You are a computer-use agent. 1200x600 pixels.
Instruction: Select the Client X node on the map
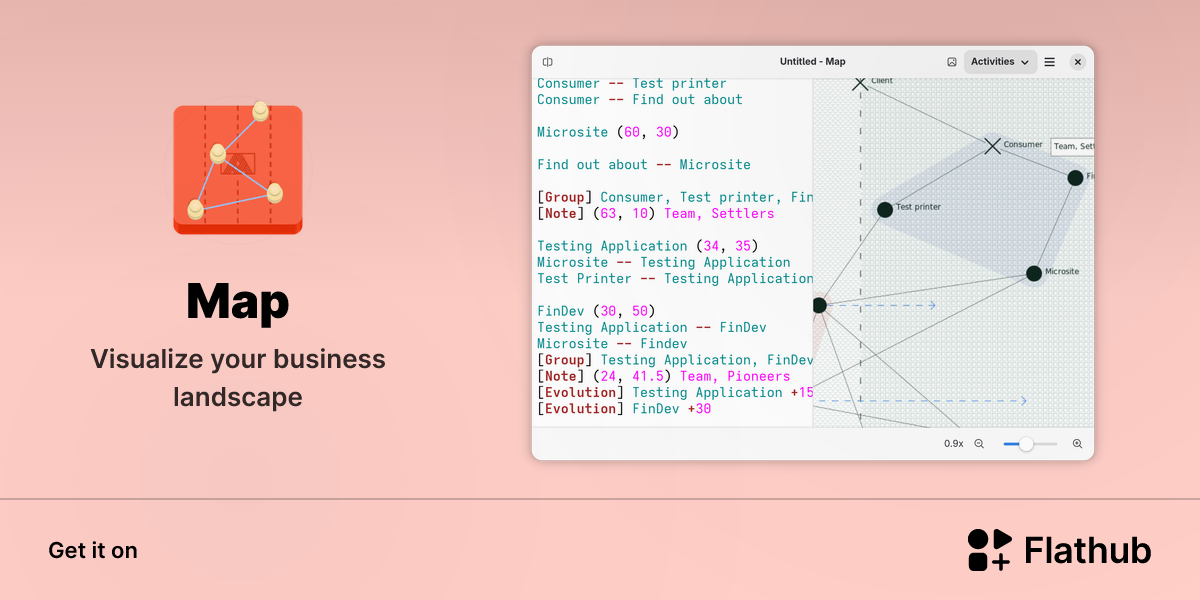860,83
